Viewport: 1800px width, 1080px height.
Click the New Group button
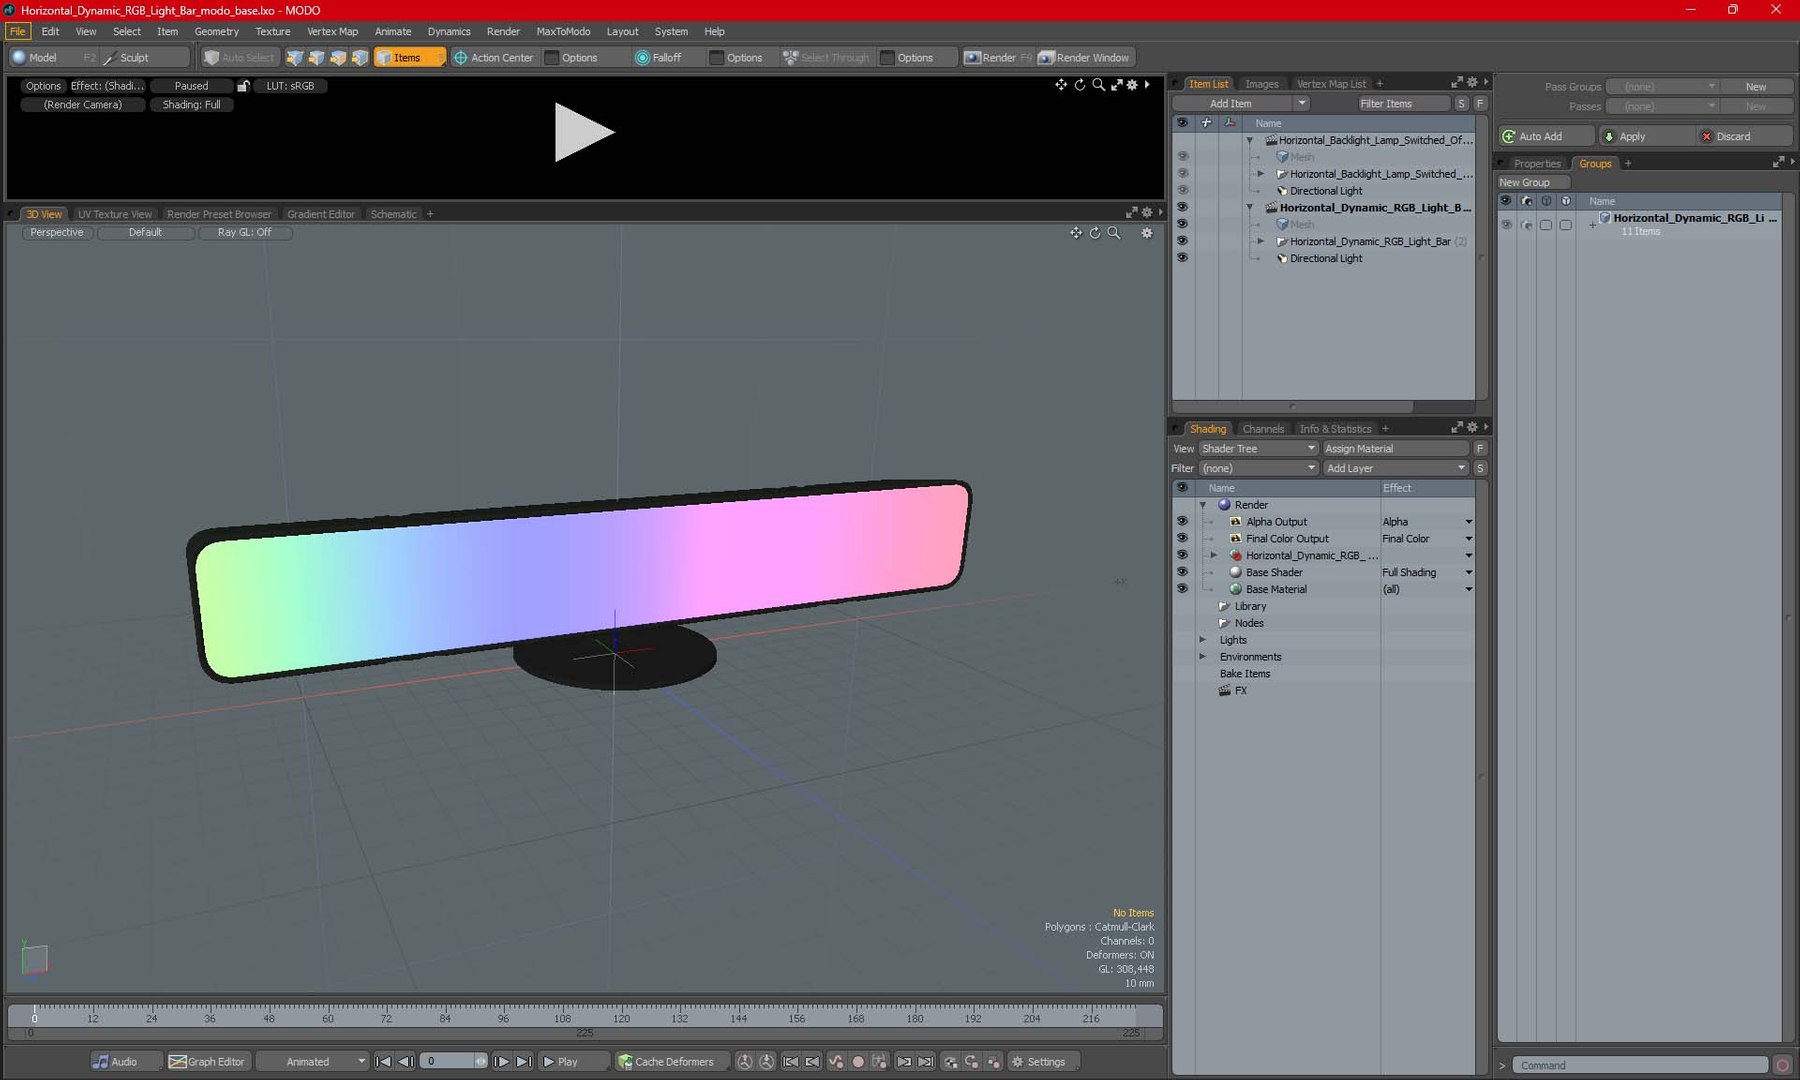1533,182
